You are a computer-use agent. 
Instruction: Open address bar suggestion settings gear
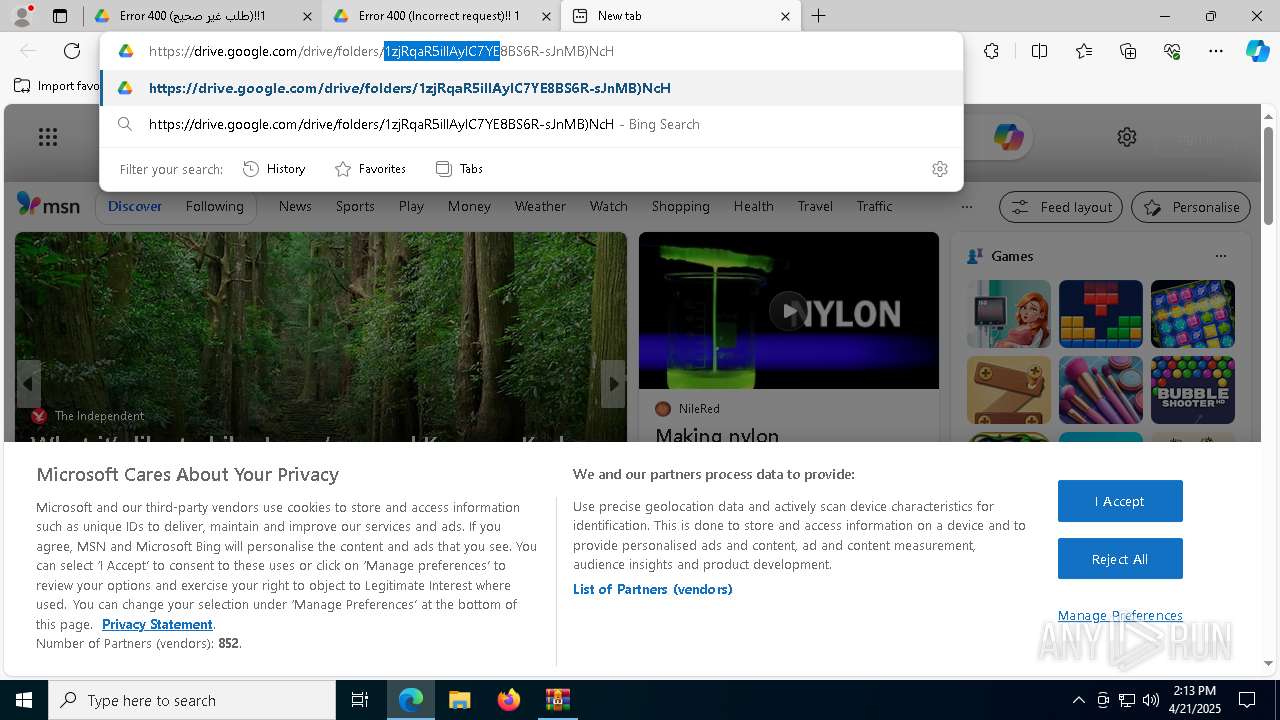tap(939, 169)
